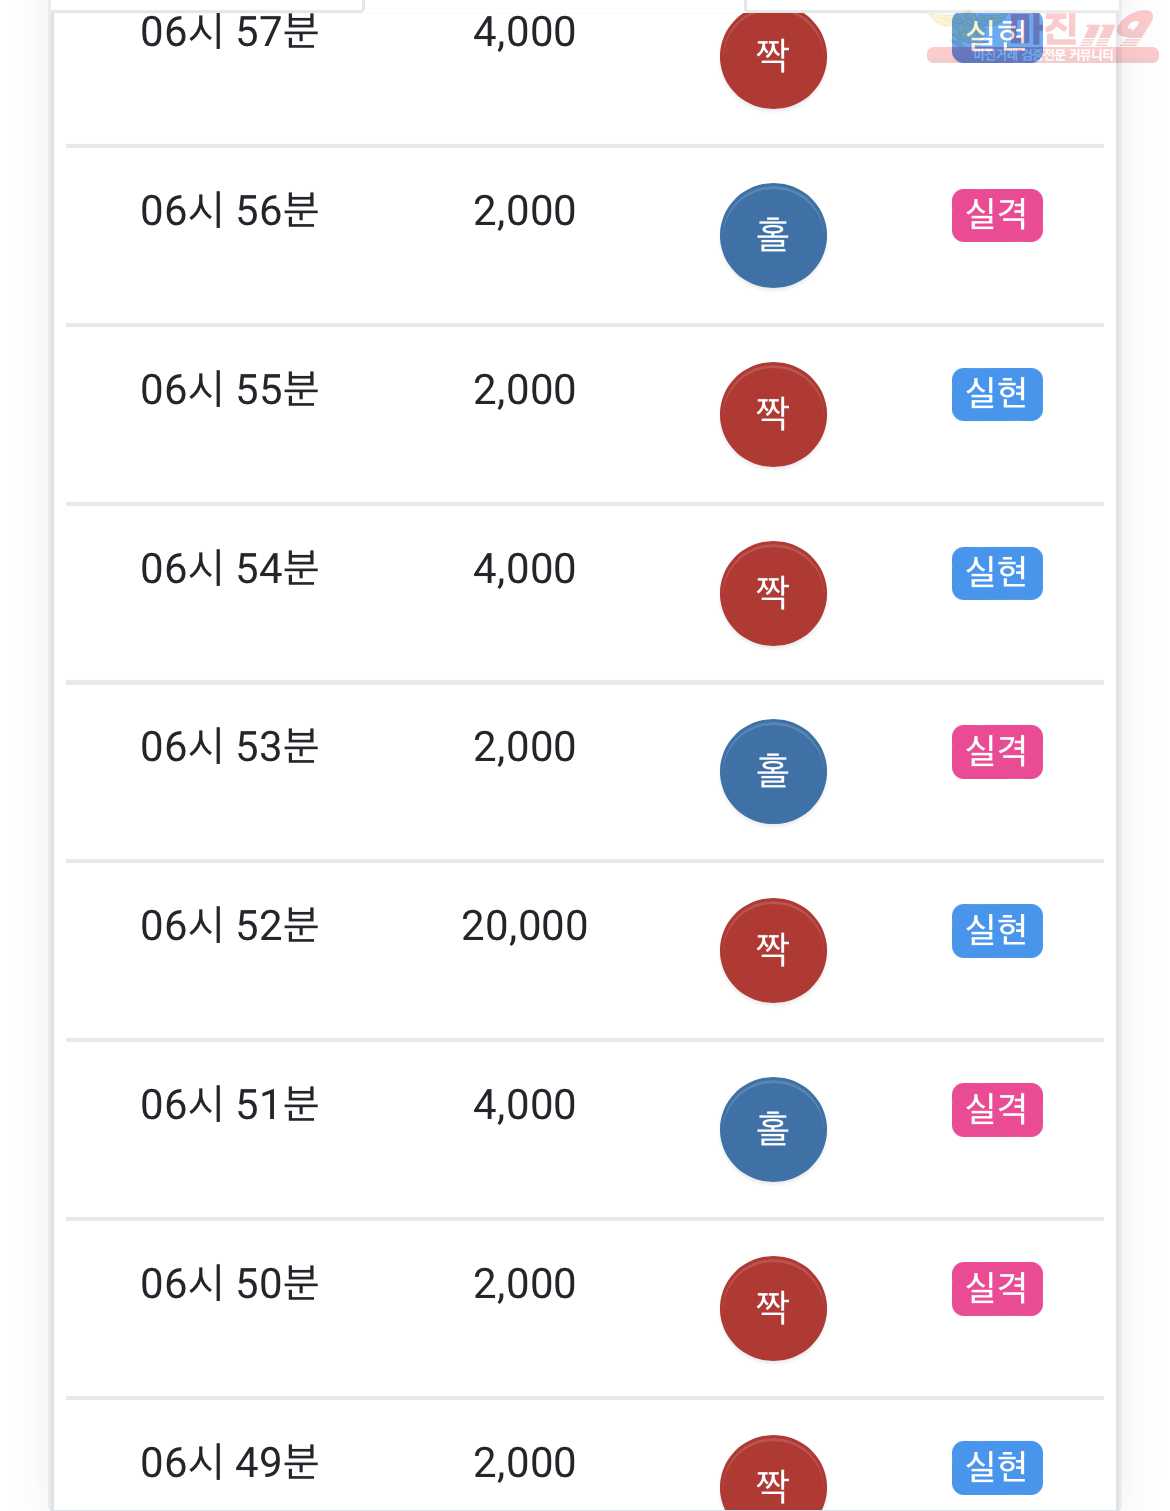Click the 실현 badge in the 06시 52분 row
1170x1511 pixels.
[x=997, y=930]
